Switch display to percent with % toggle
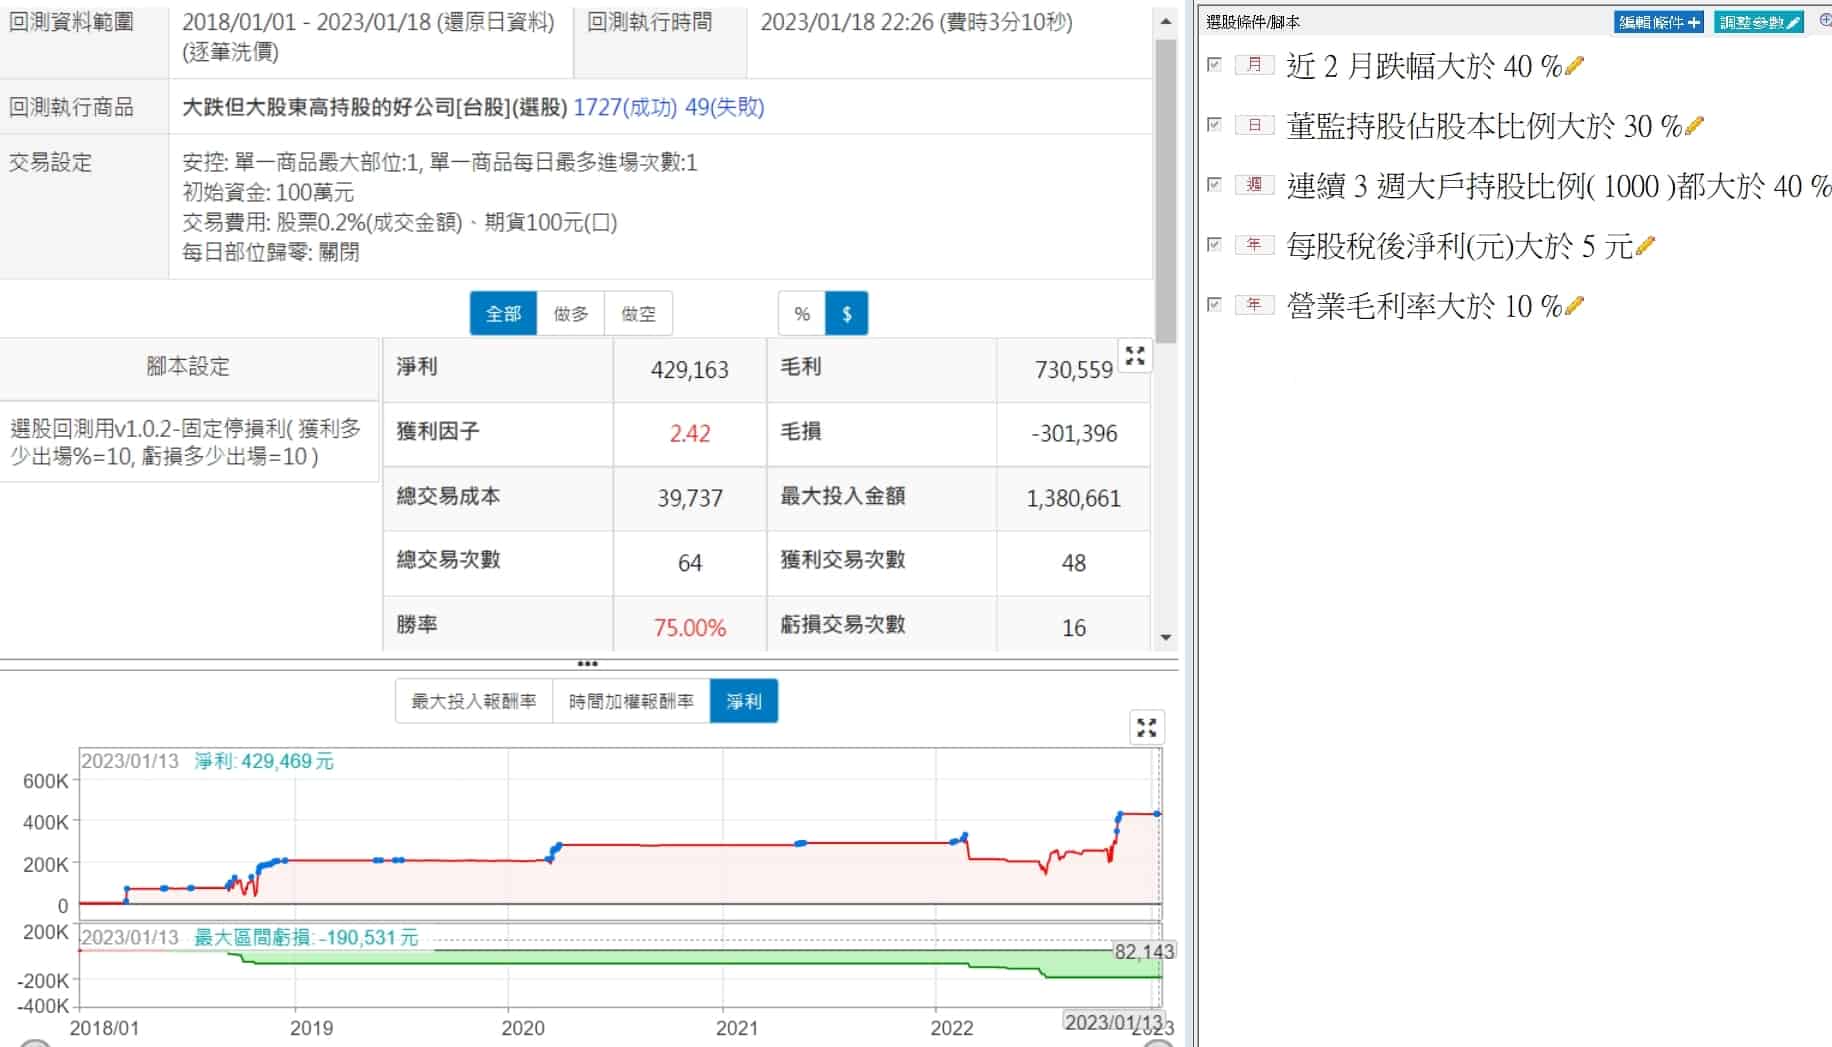 coord(802,314)
